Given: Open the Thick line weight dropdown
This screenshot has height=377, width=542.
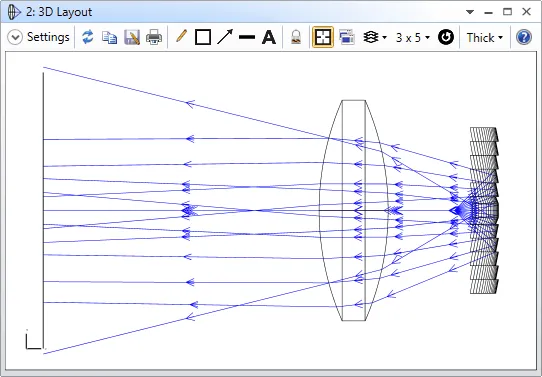Looking at the screenshot, I should pyautogui.click(x=485, y=37).
